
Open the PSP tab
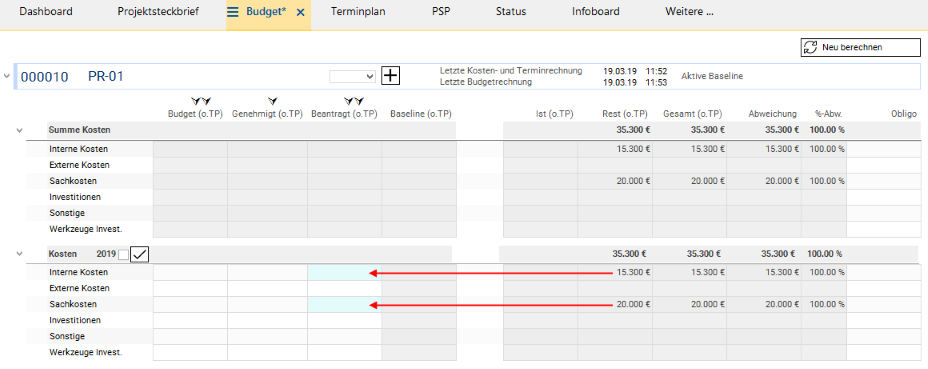(x=441, y=12)
